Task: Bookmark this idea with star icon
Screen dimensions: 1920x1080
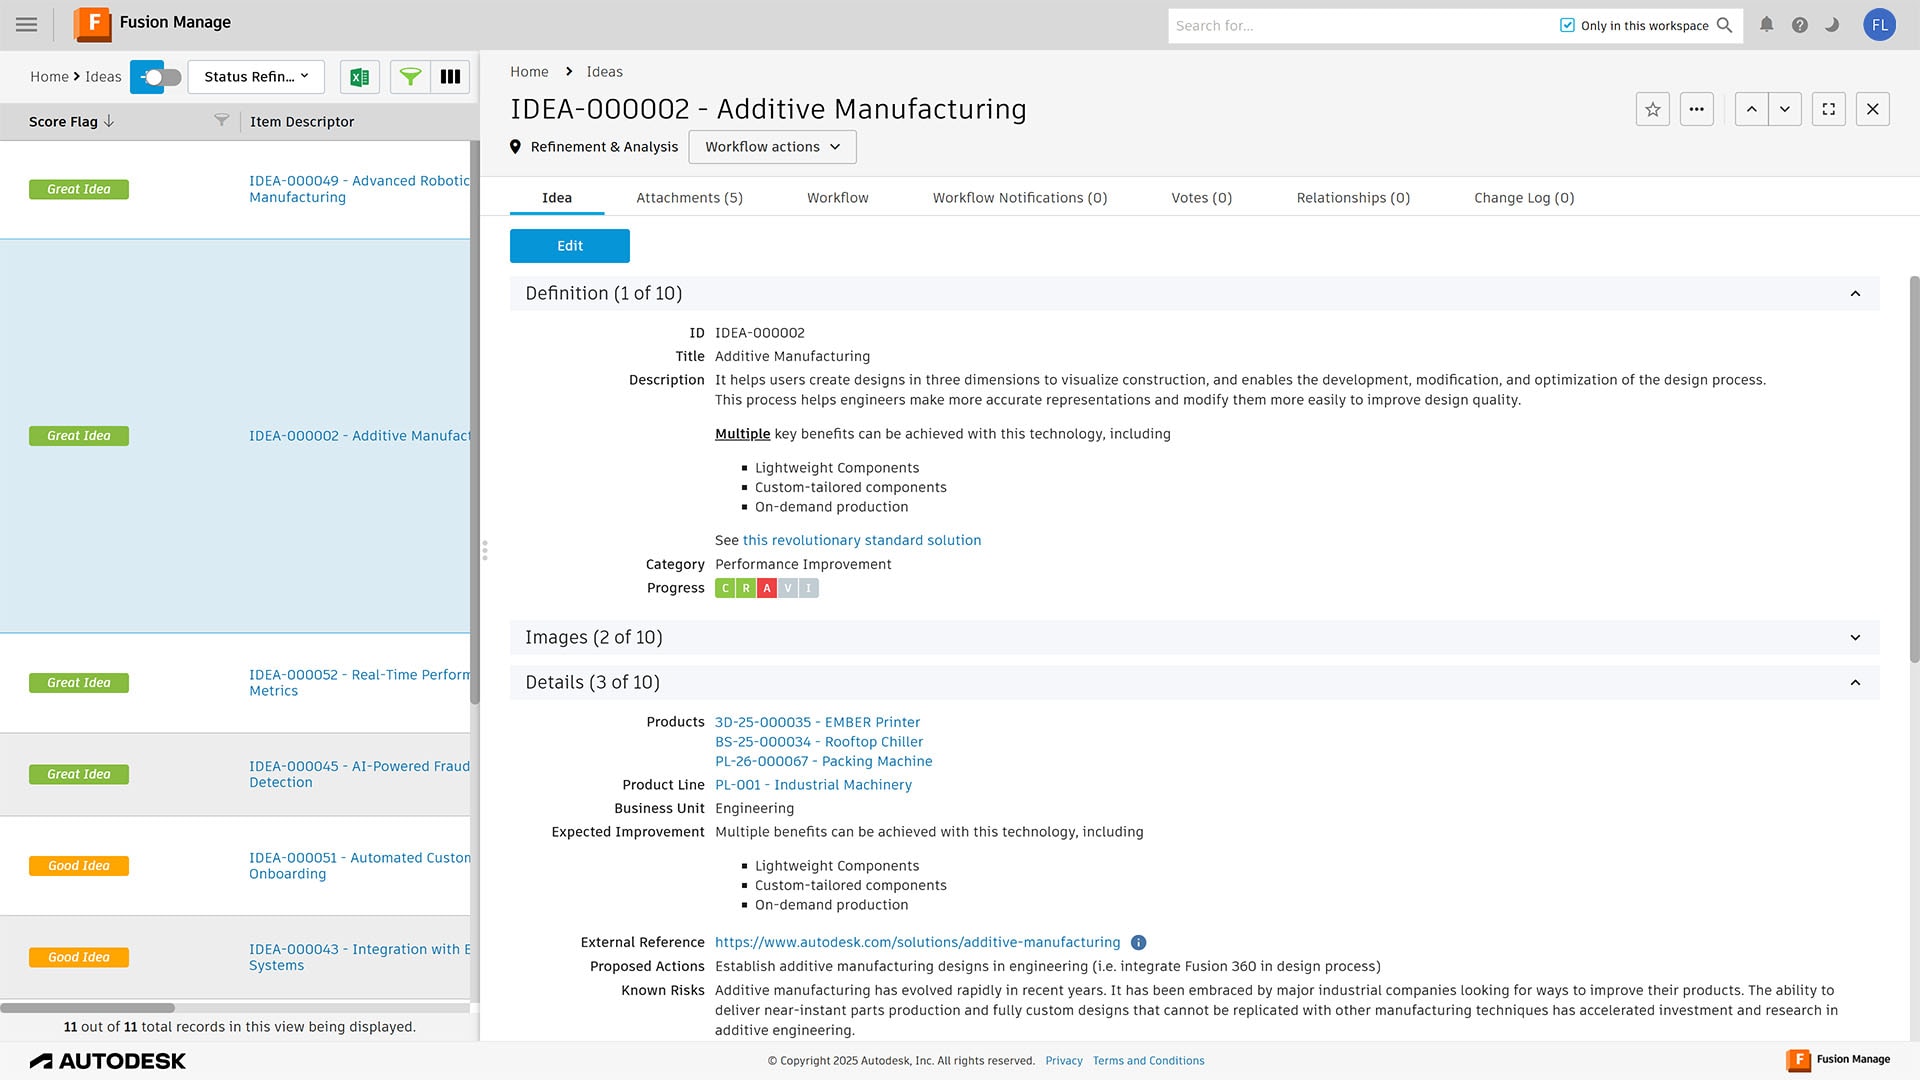Action: point(1652,109)
